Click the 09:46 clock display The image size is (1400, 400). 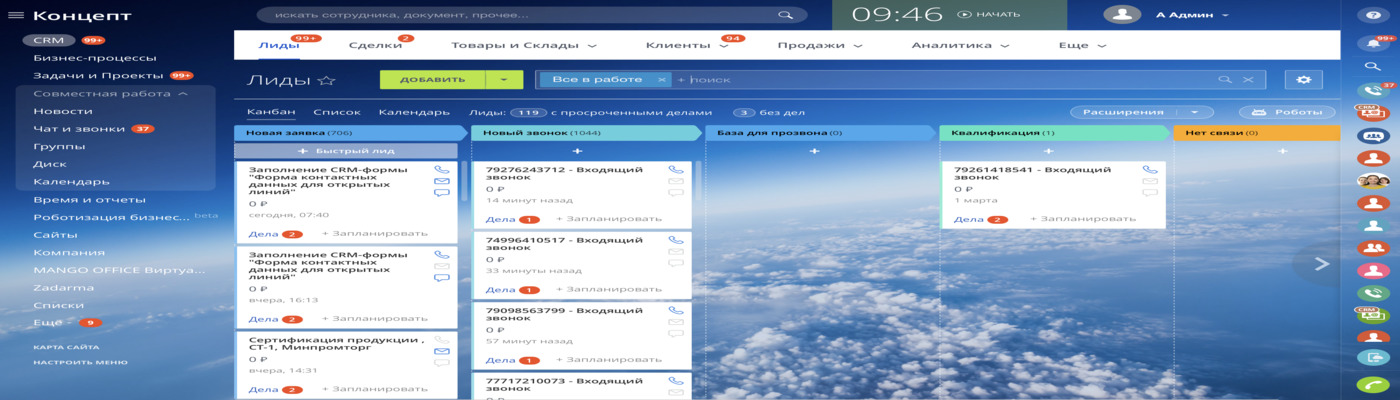click(x=897, y=14)
